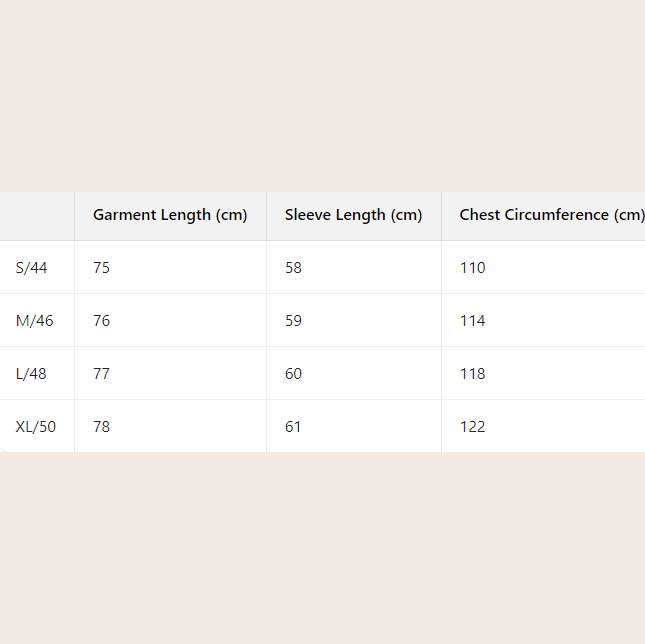Image resolution: width=645 pixels, height=644 pixels.
Task: Select the M/46 size row label
Action: pos(35,321)
